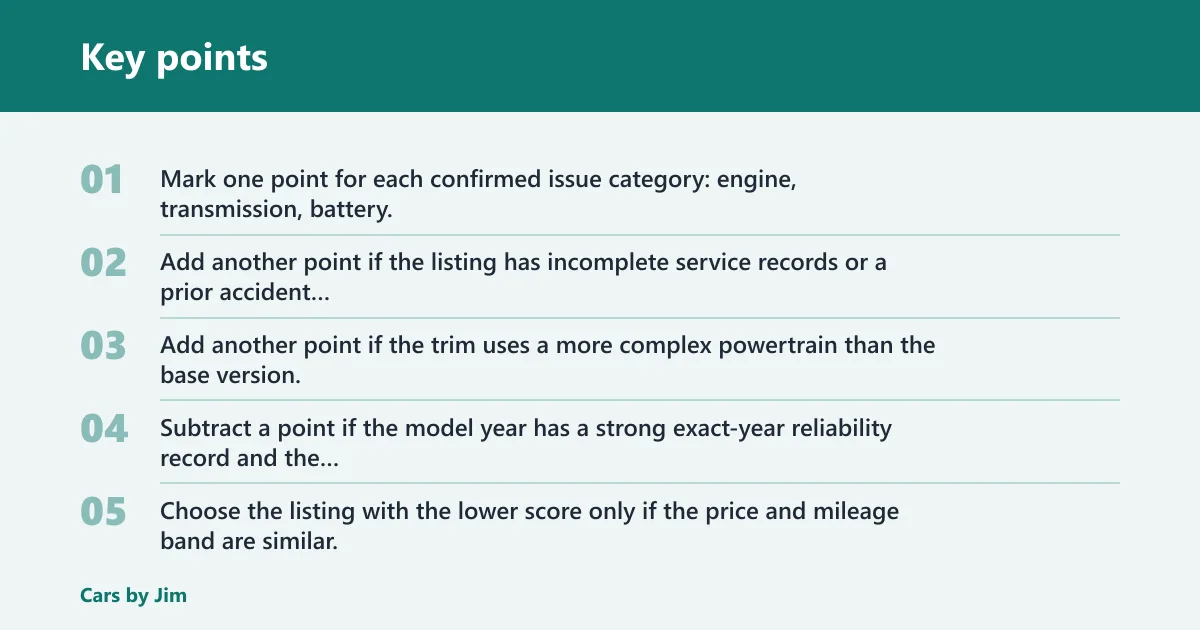Click the words 'band are similar.'
The width and height of the screenshot is (1200, 630).
tap(248, 542)
